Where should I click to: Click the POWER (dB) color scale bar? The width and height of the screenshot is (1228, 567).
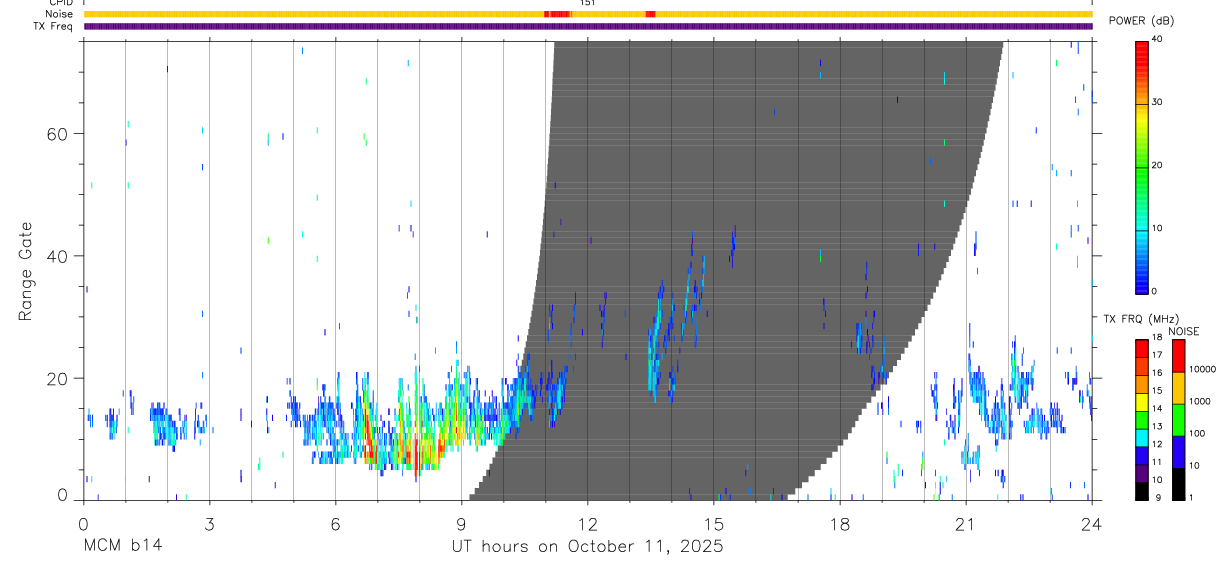[x=1141, y=166]
